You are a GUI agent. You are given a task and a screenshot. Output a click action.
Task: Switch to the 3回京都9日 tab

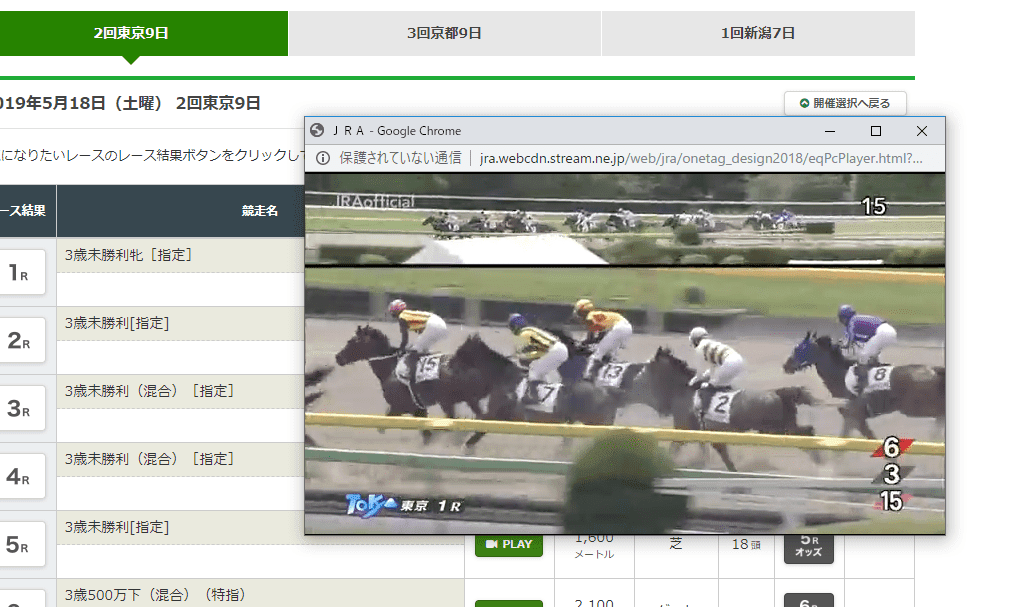[x=444, y=33]
